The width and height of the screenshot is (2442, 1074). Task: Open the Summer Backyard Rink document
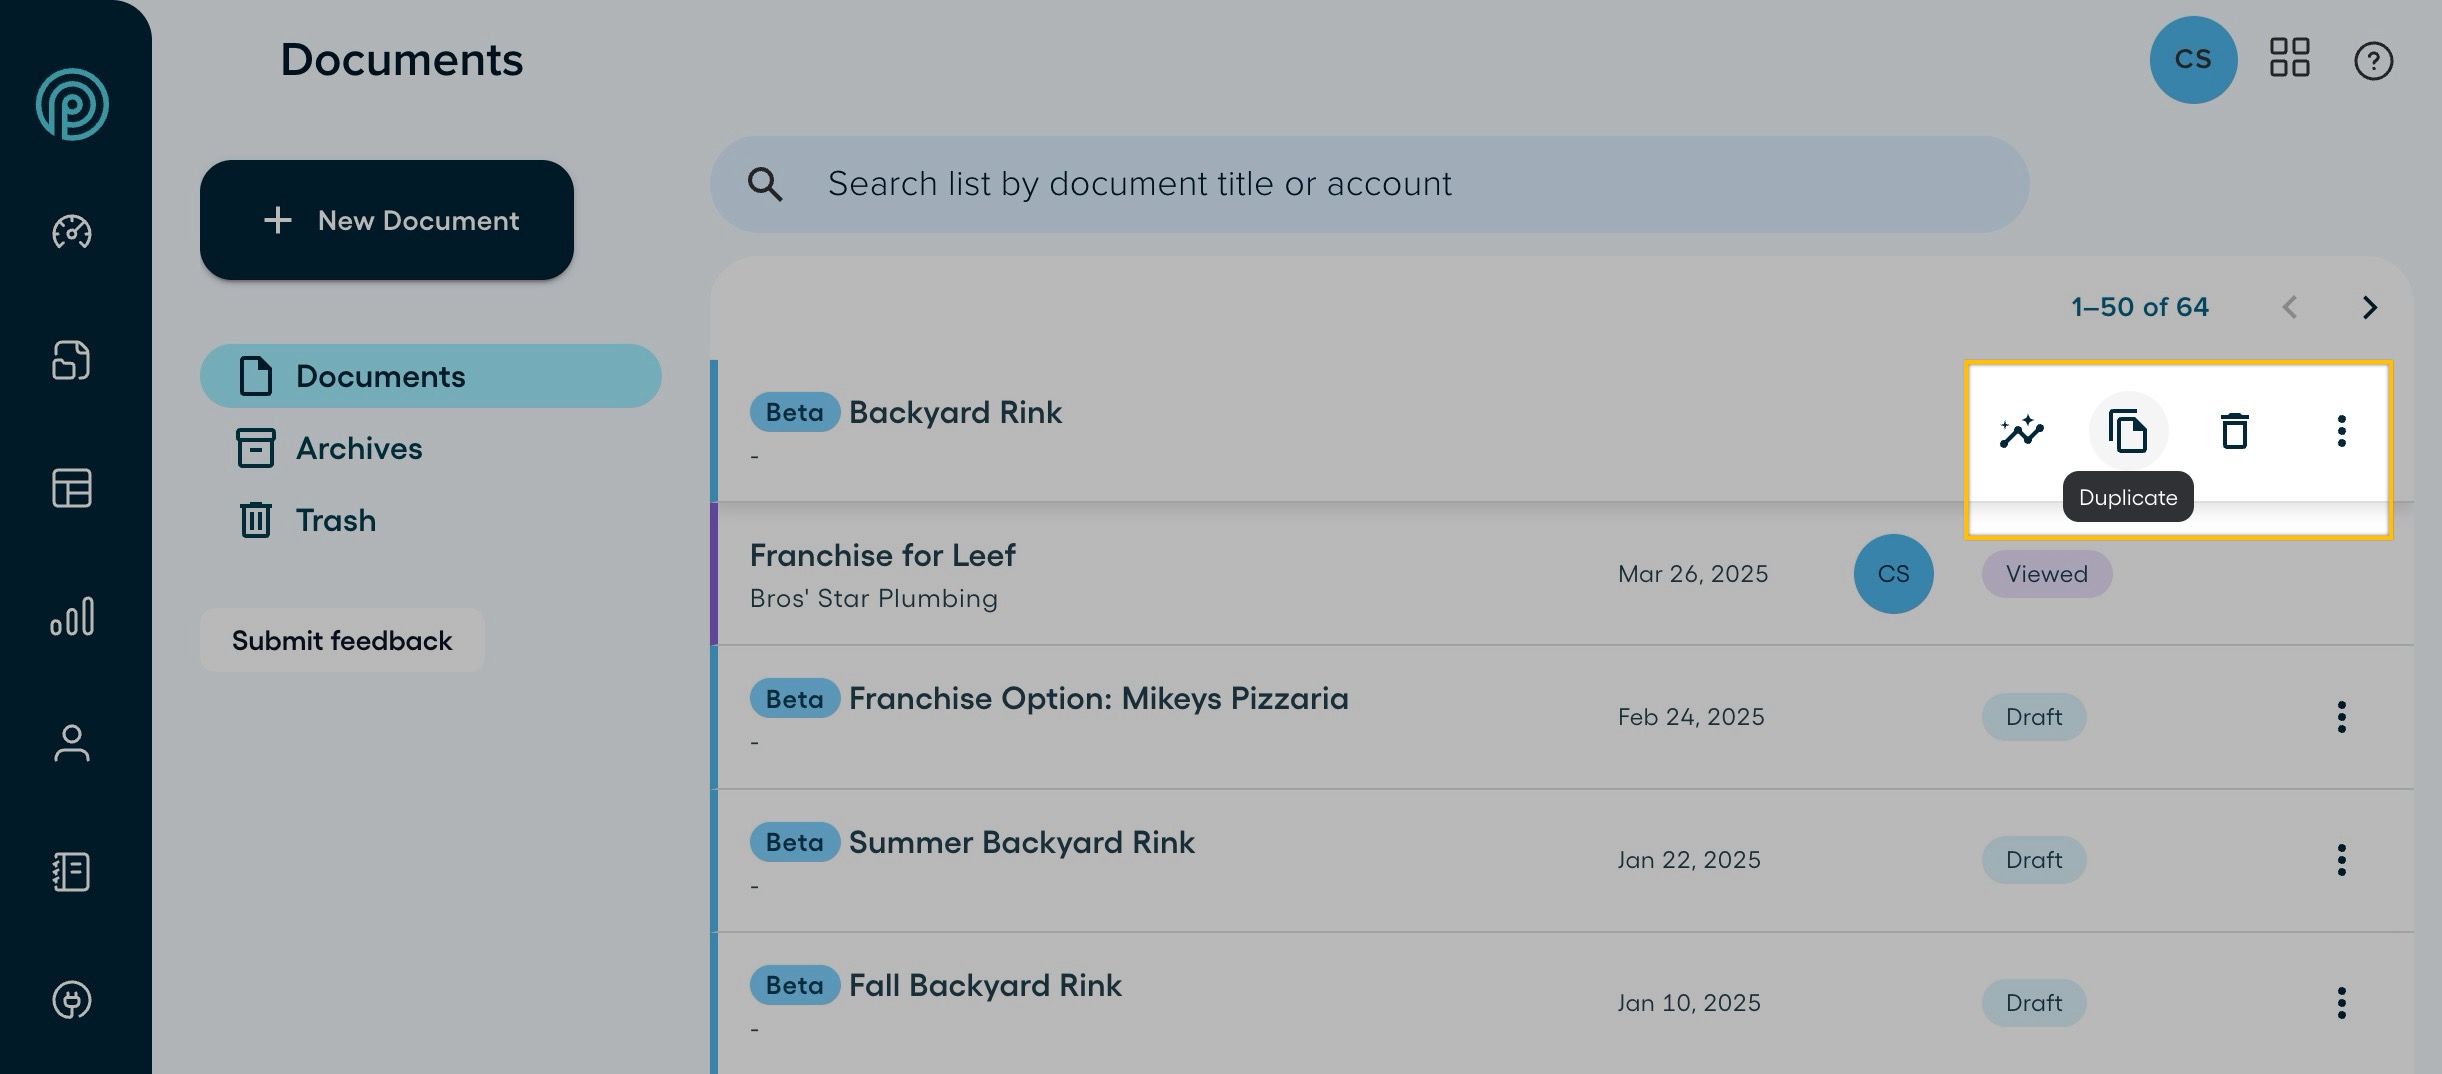coord(1022,842)
